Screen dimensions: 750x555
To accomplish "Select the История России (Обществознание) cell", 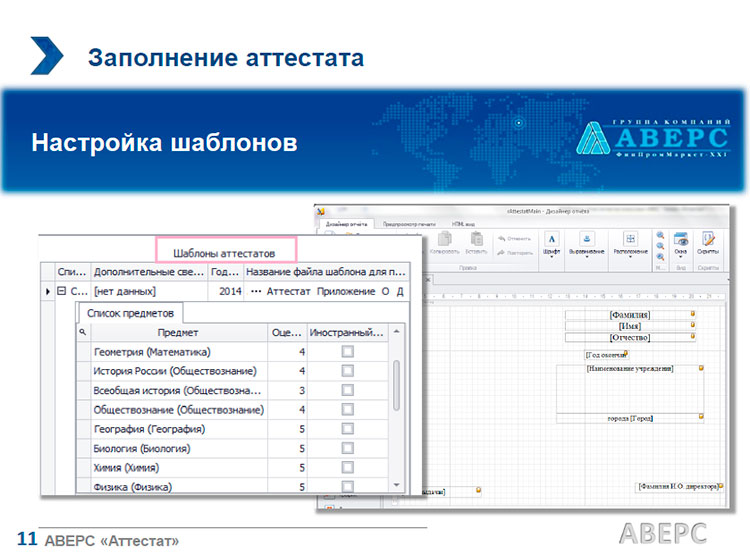I will 179,371.
